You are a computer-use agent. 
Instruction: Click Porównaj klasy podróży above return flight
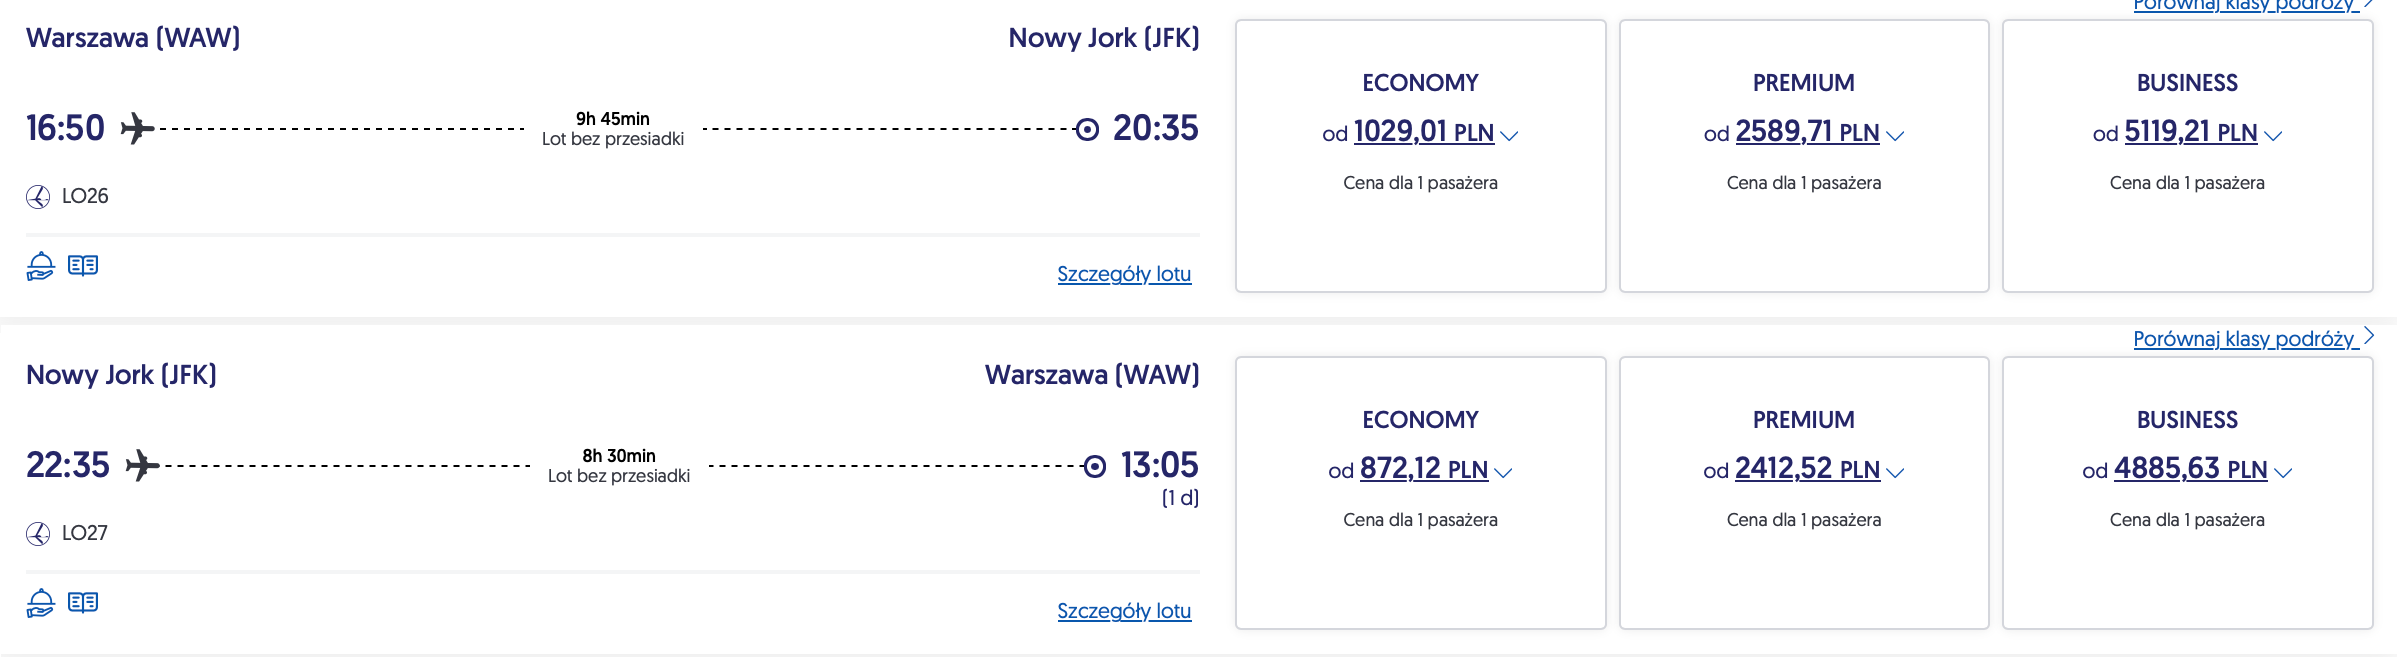tap(2245, 339)
